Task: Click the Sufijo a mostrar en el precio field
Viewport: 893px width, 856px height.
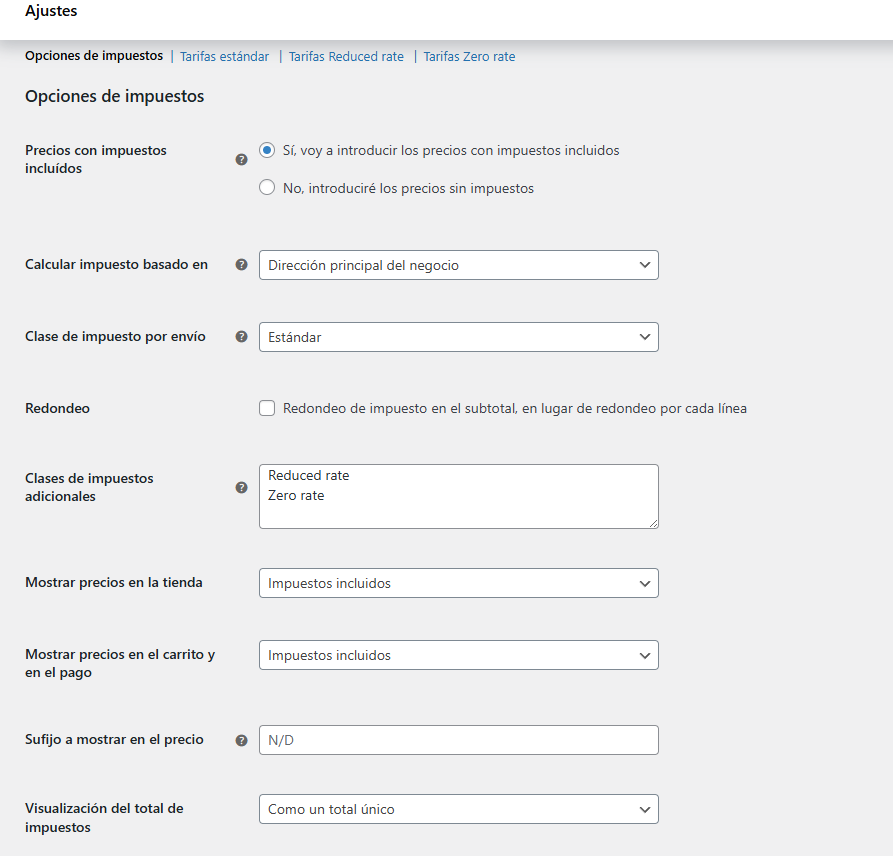Action: pos(458,740)
